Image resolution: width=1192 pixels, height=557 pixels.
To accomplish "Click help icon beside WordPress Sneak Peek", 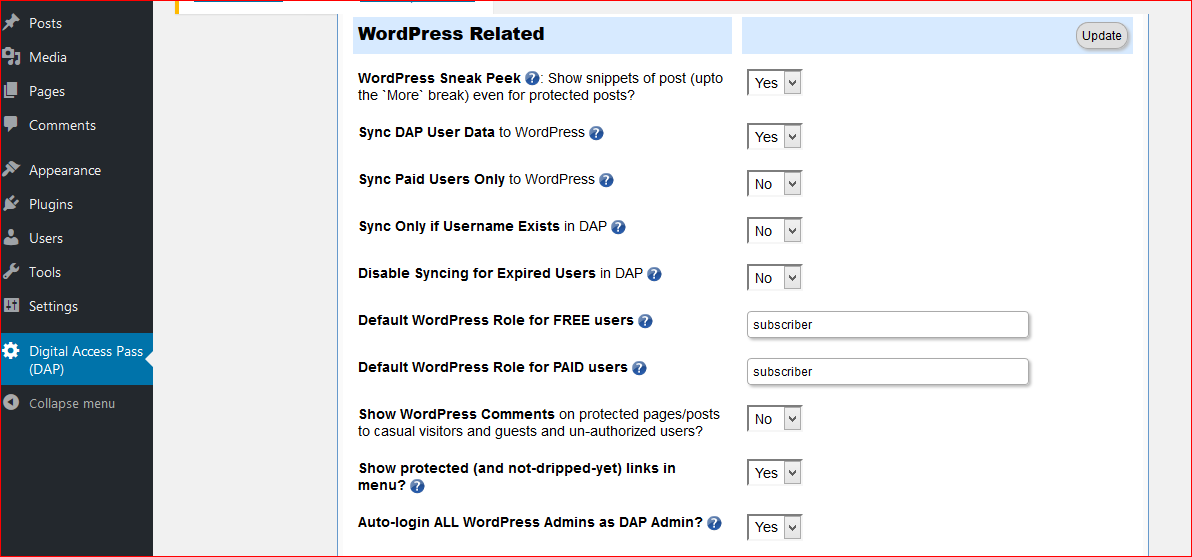I will [532, 78].
